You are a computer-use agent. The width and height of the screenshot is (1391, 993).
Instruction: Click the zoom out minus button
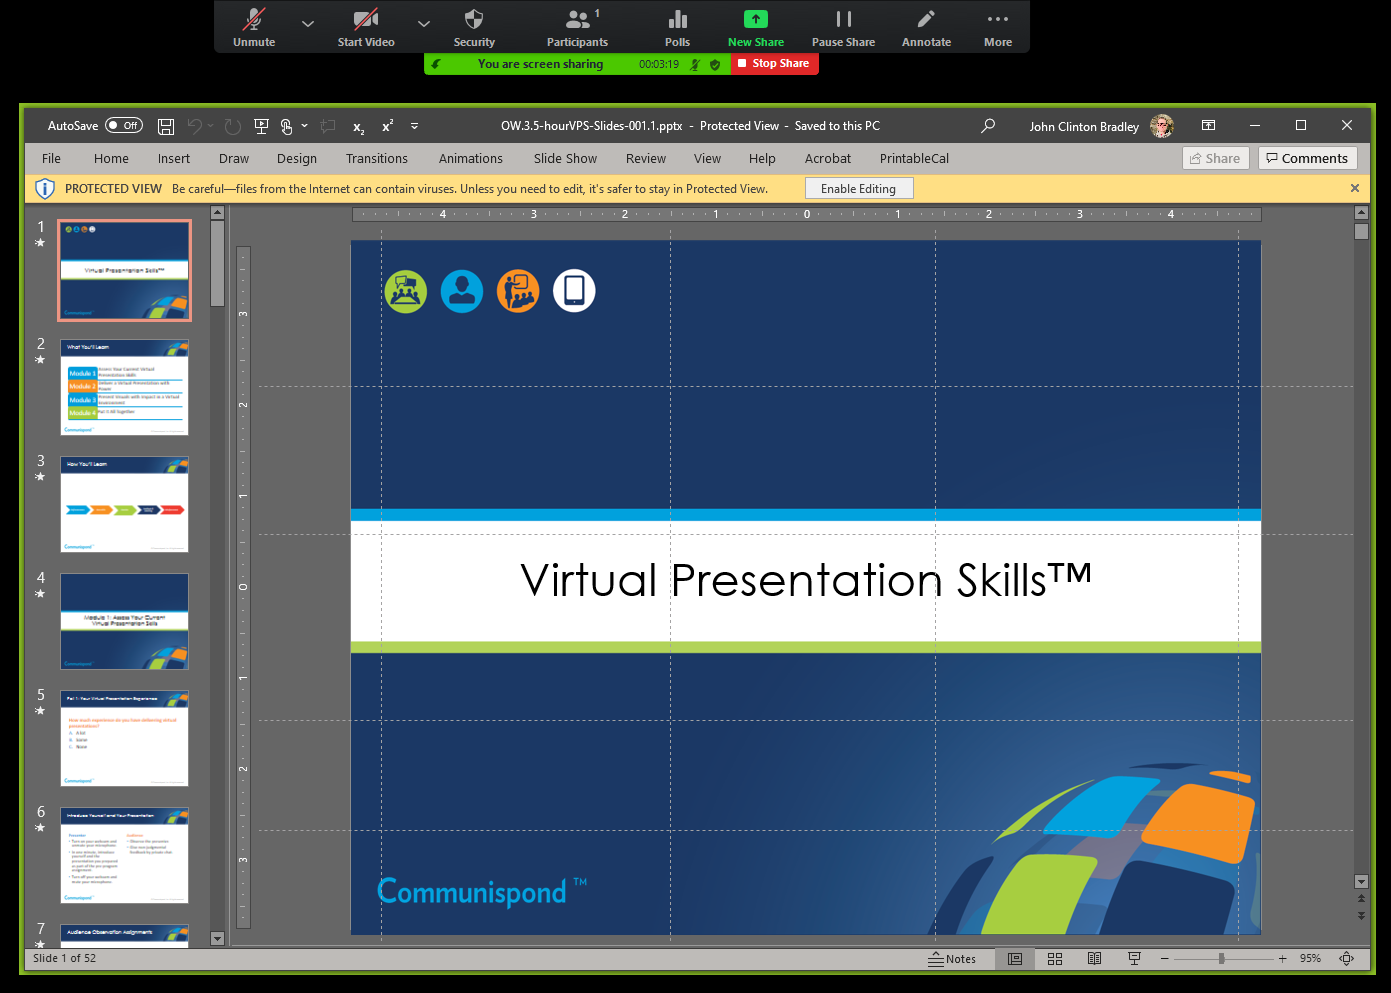(x=1165, y=959)
